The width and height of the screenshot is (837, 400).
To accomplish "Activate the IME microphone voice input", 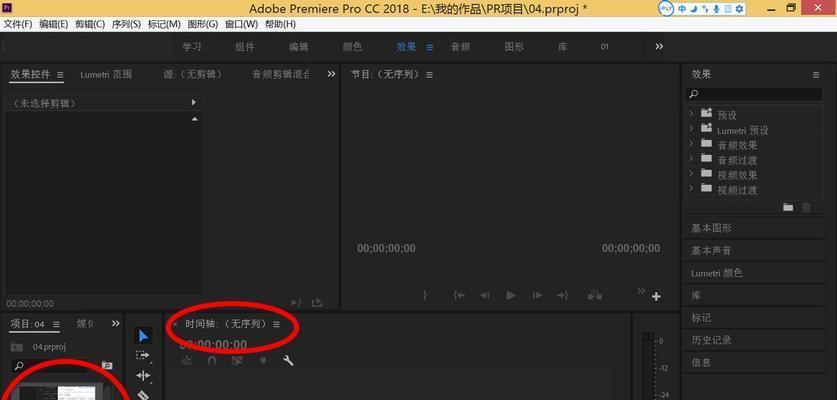I will pyautogui.click(x=716, y=9).
